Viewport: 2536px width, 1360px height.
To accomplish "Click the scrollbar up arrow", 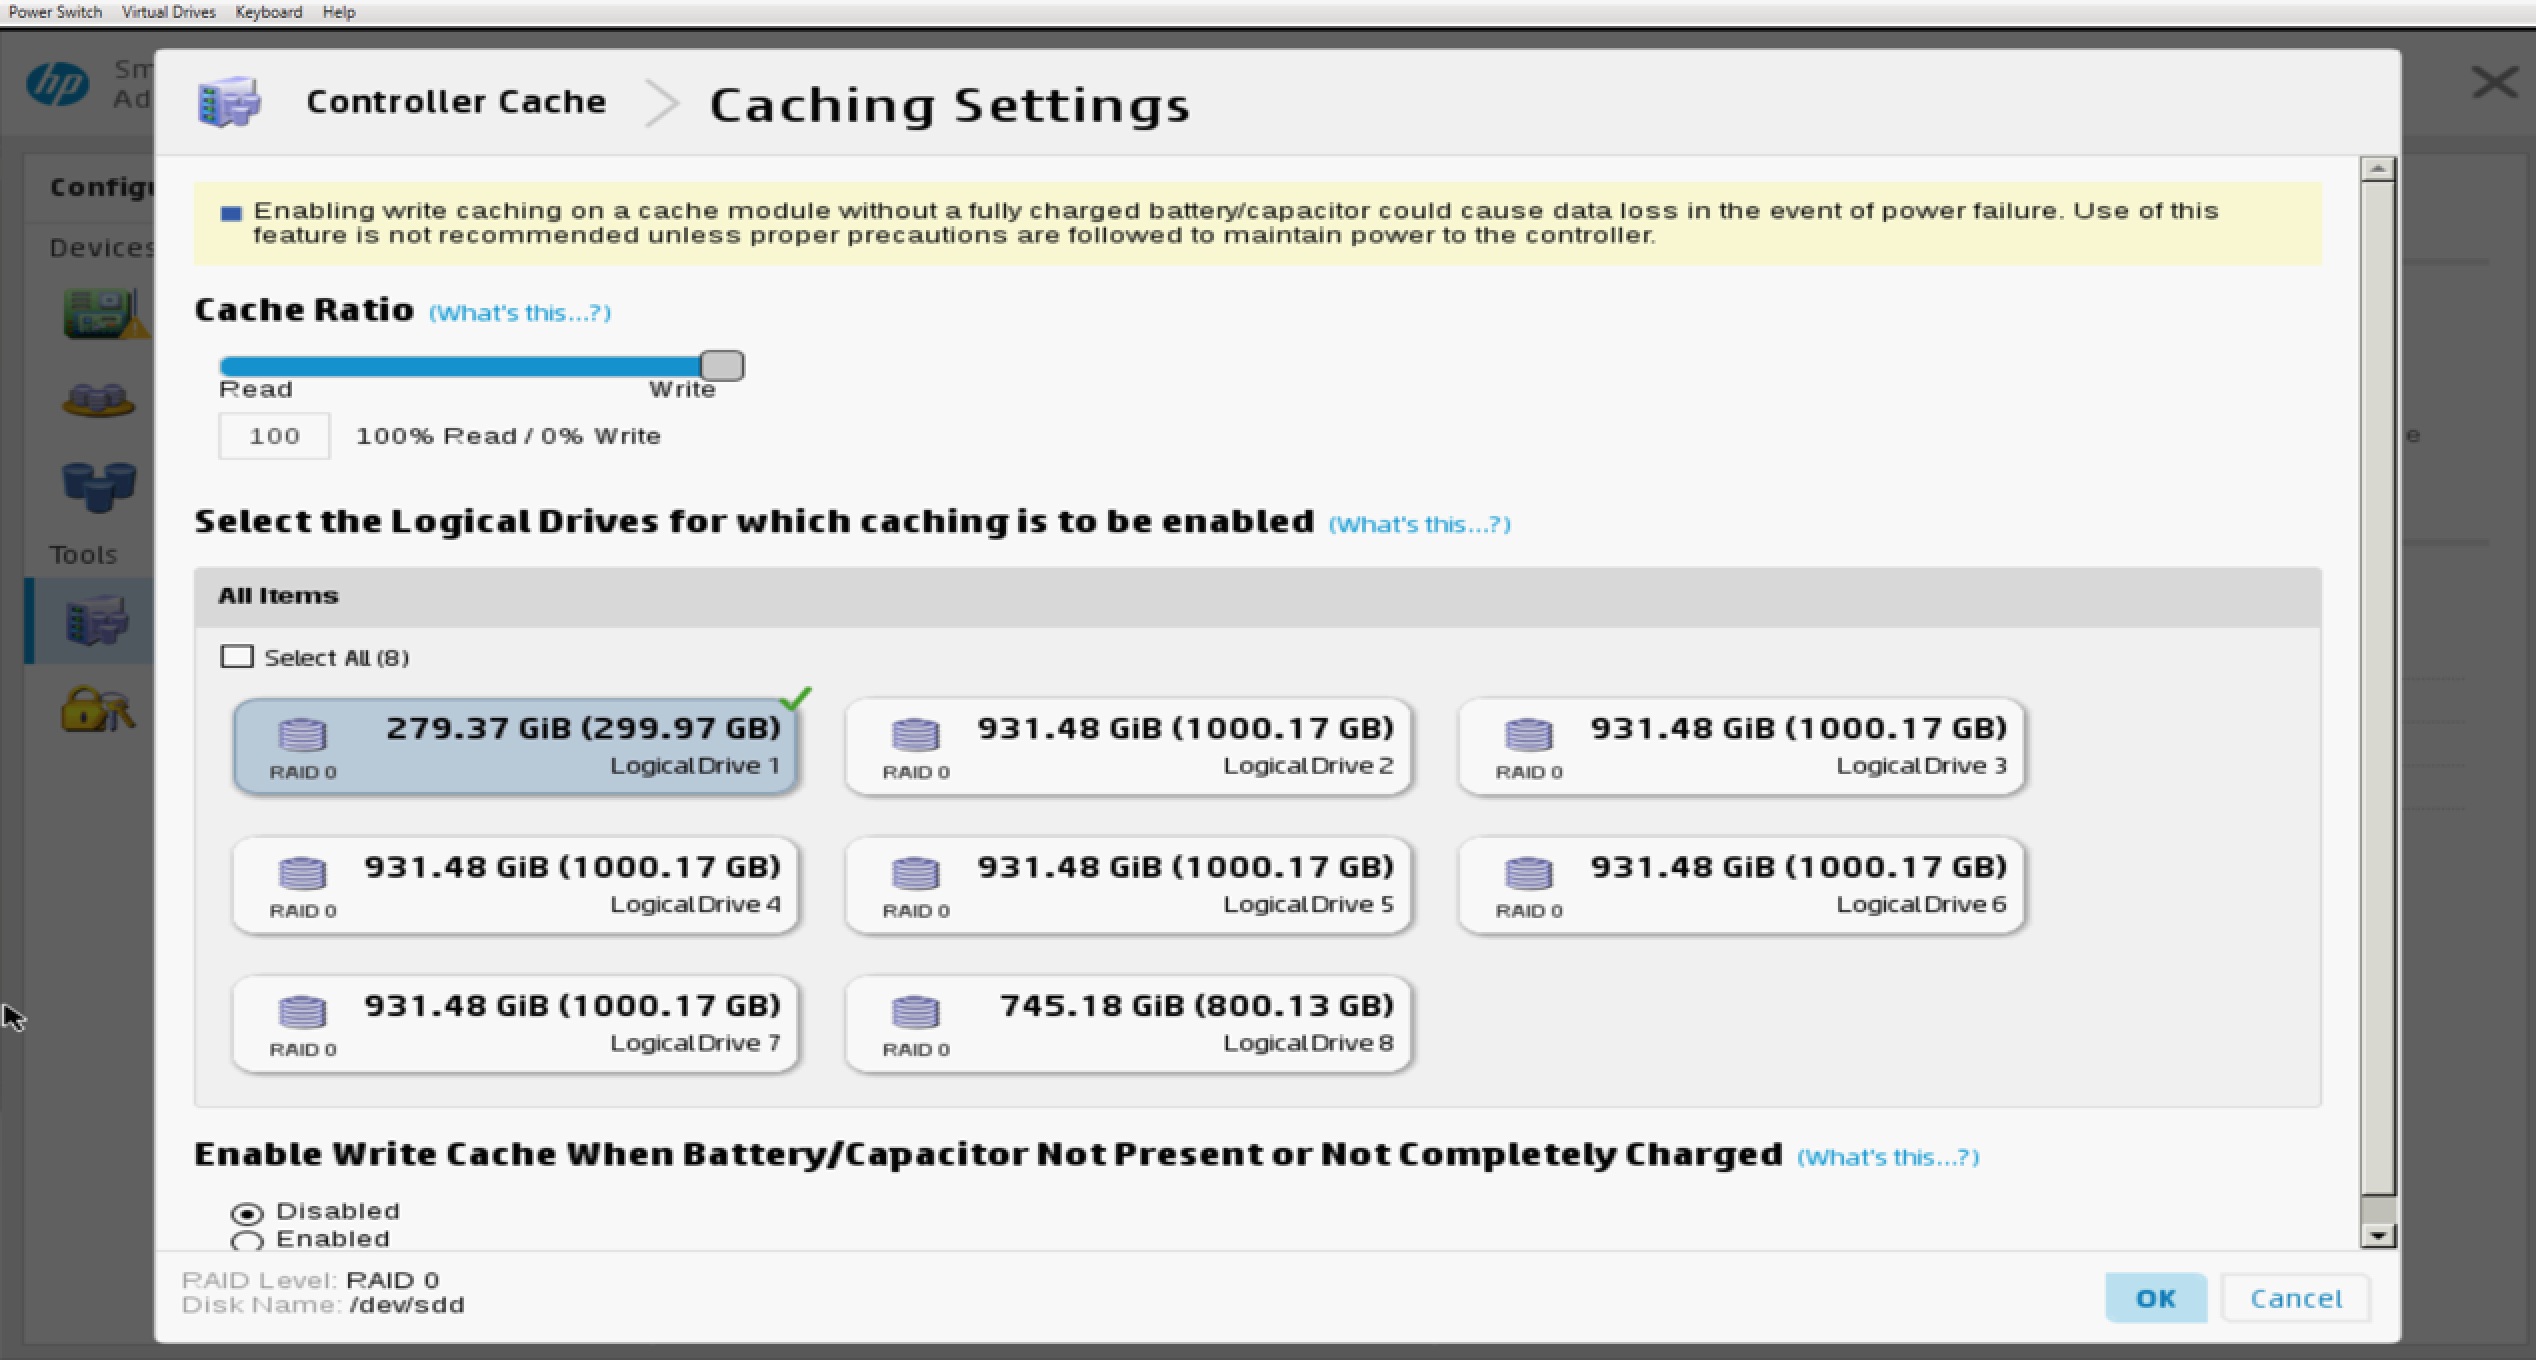I will tap(2377, 169).
